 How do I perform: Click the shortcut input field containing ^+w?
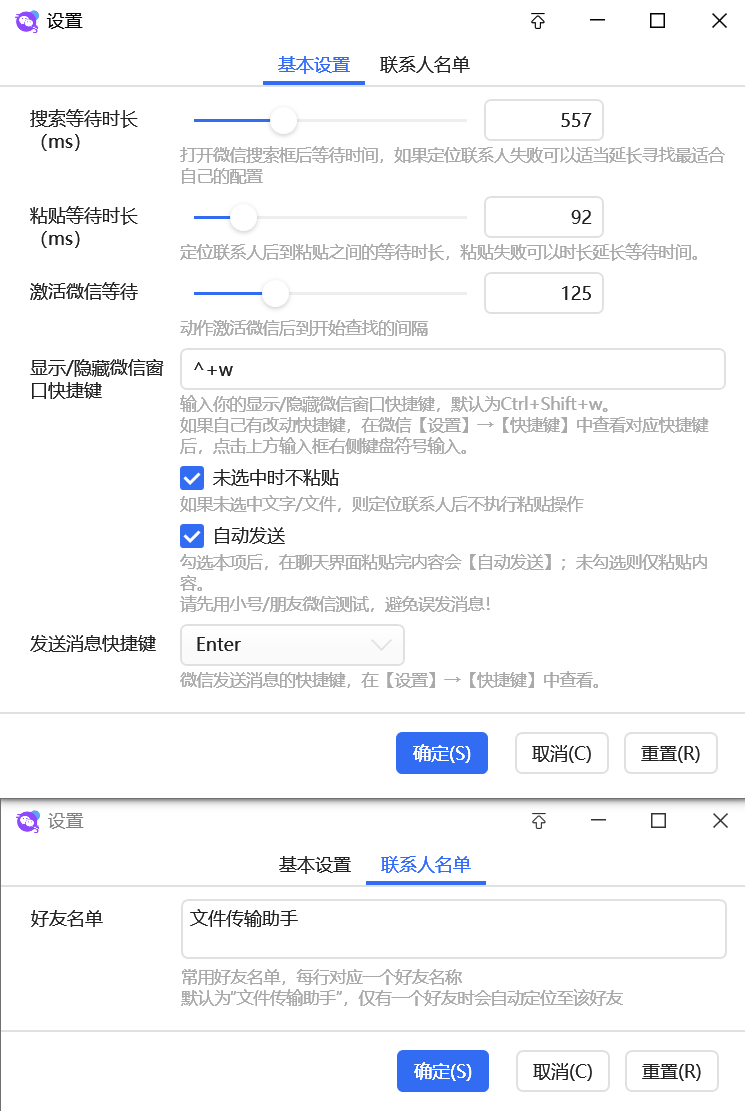453,369
